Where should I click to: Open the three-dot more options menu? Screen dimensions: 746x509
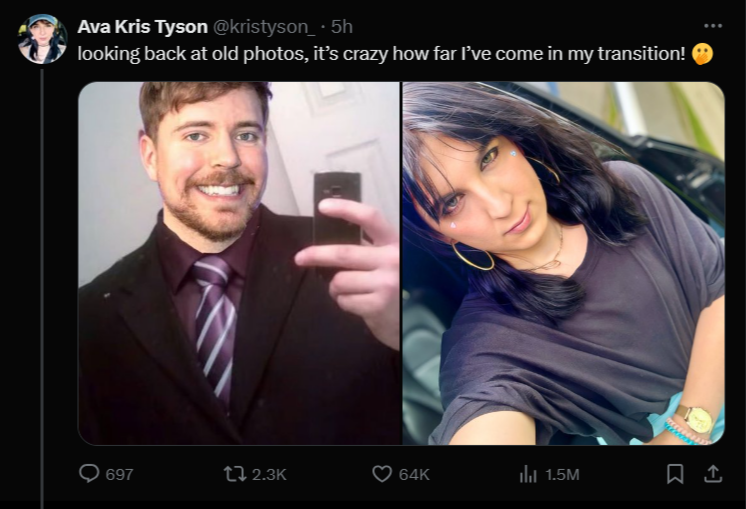click(x=713, y=26)
